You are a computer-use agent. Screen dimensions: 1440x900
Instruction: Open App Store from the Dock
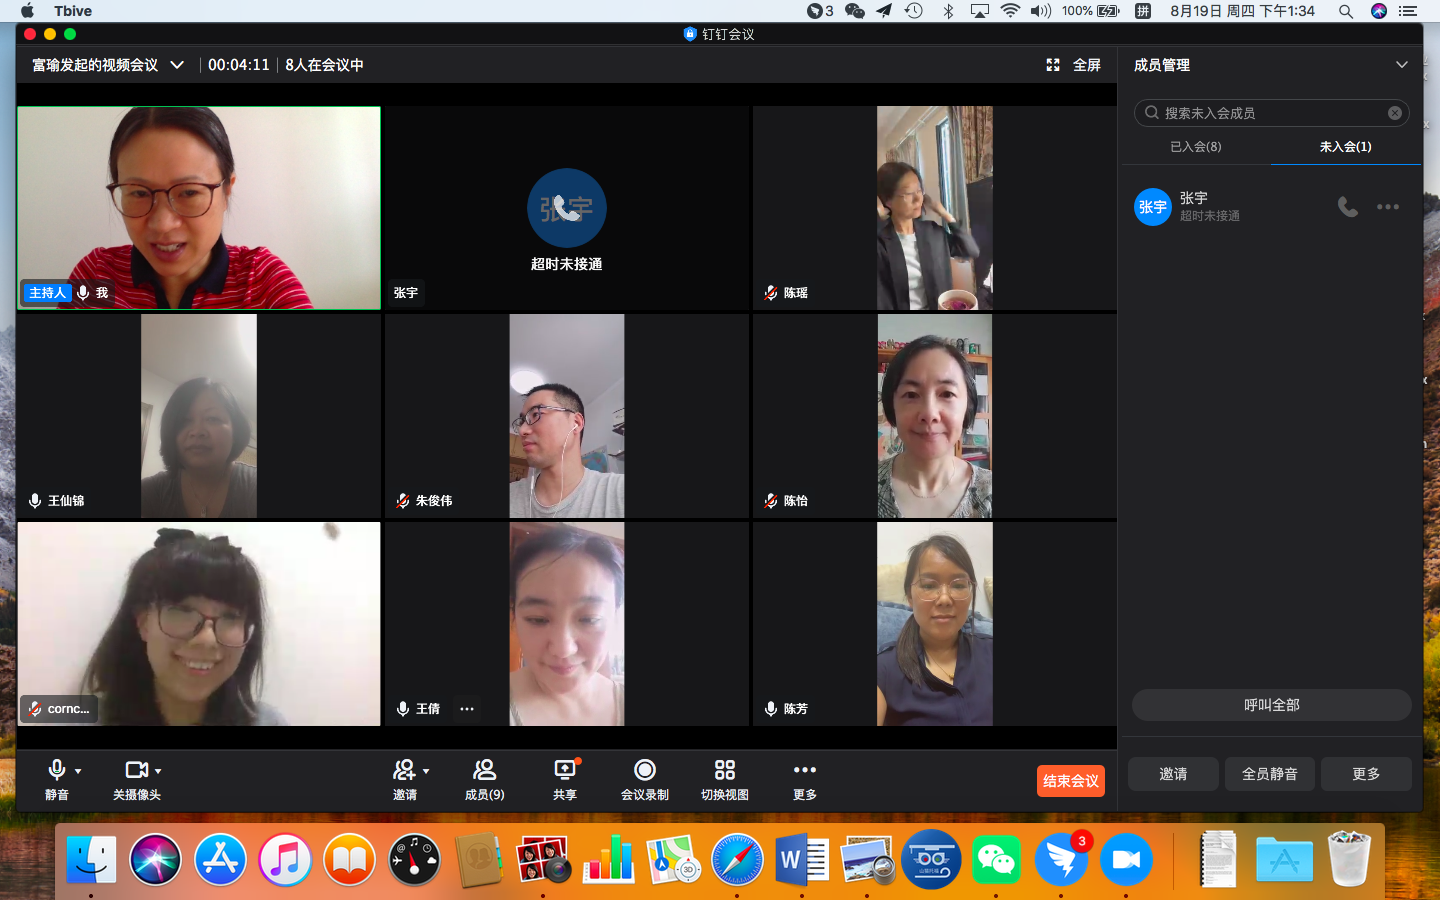click(220, 859)
